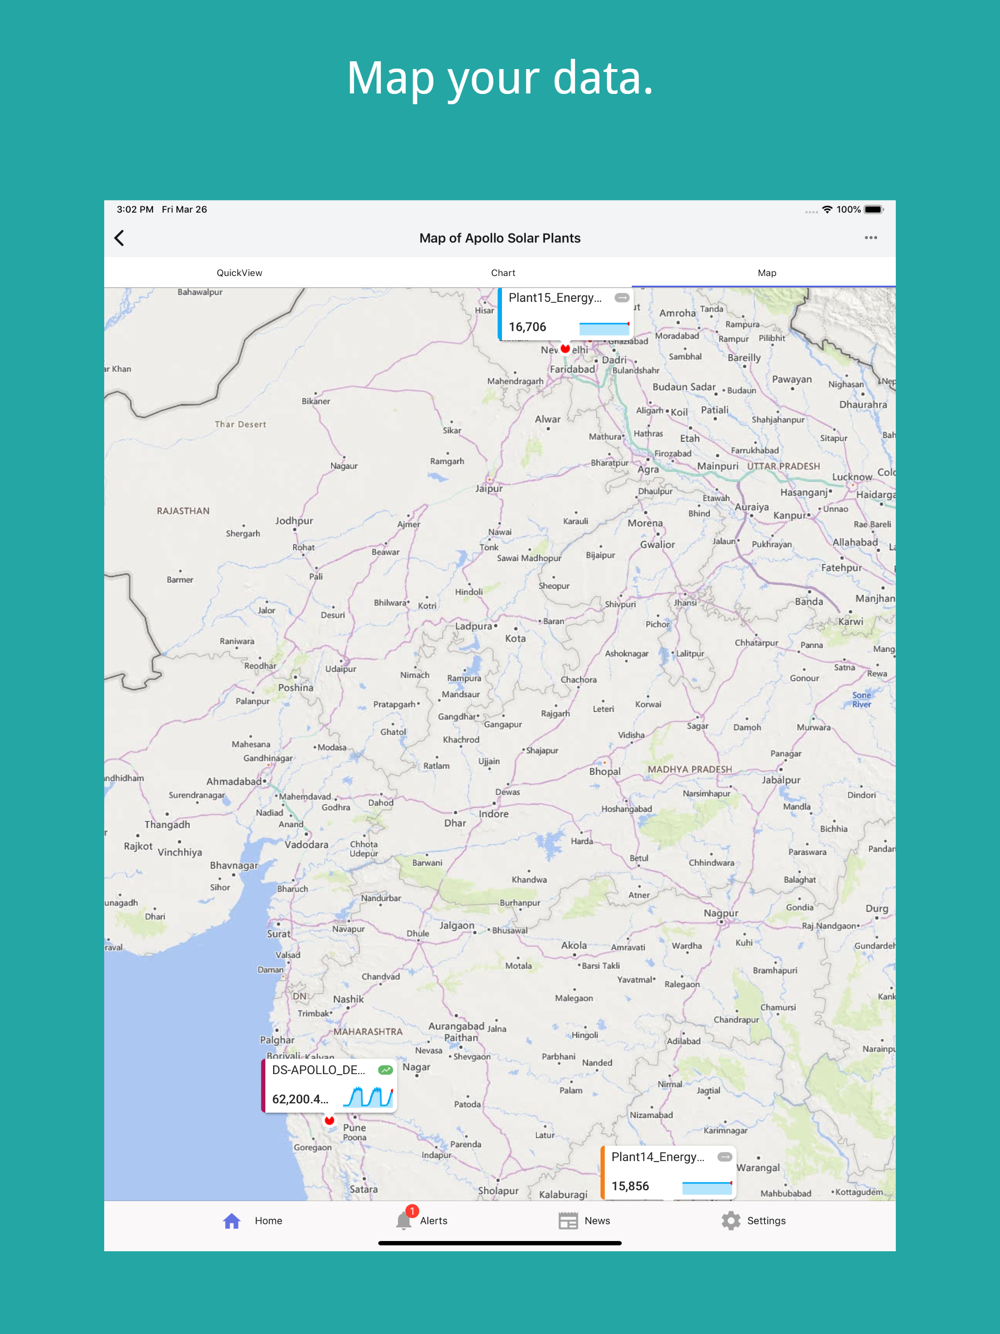Viewport: 1000px width, 1334px height.
Task: Click the MAHARASHTRA state label
Action: click(368, 1031)
